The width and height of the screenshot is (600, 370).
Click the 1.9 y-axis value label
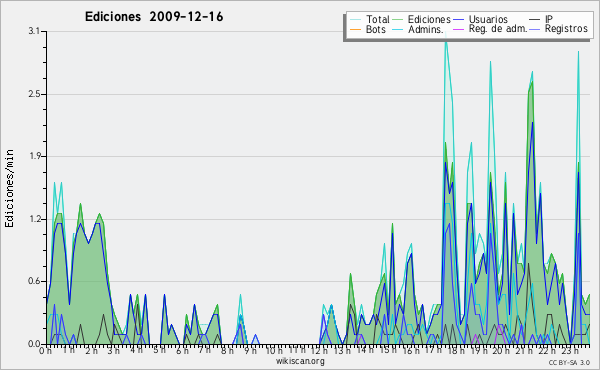point(34,156)
